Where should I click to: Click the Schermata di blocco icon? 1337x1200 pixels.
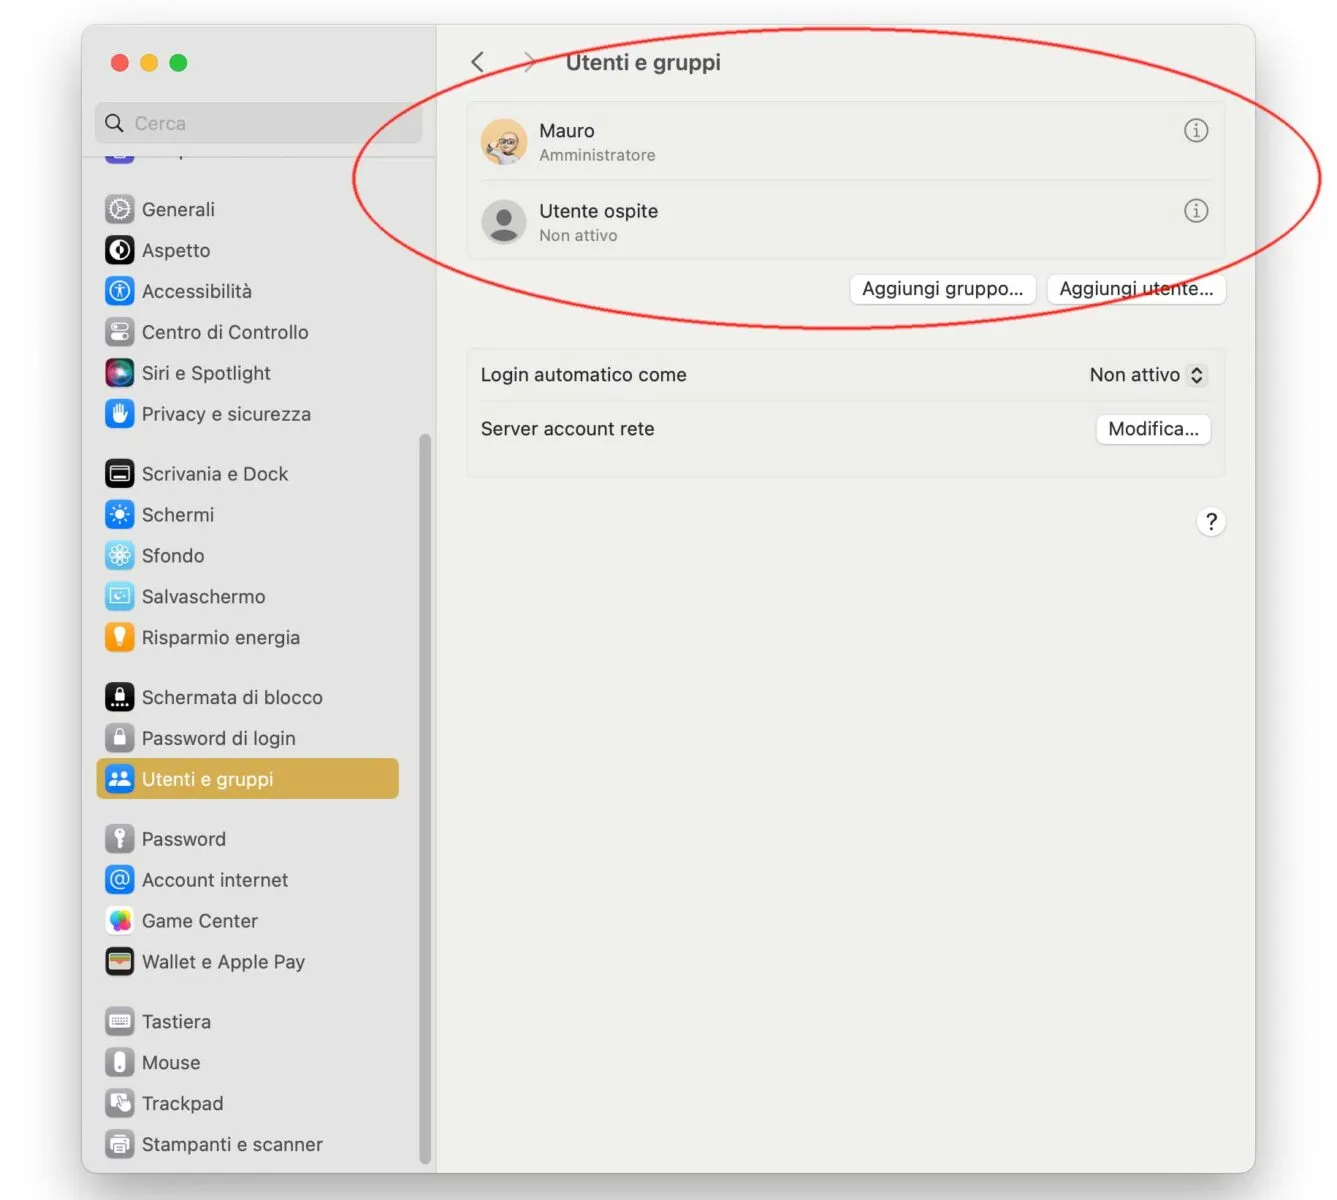[120, 697]
